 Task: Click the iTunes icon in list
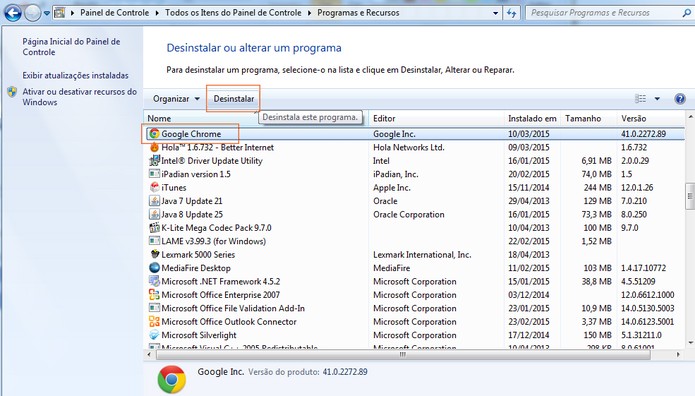(x=154, y=187)
